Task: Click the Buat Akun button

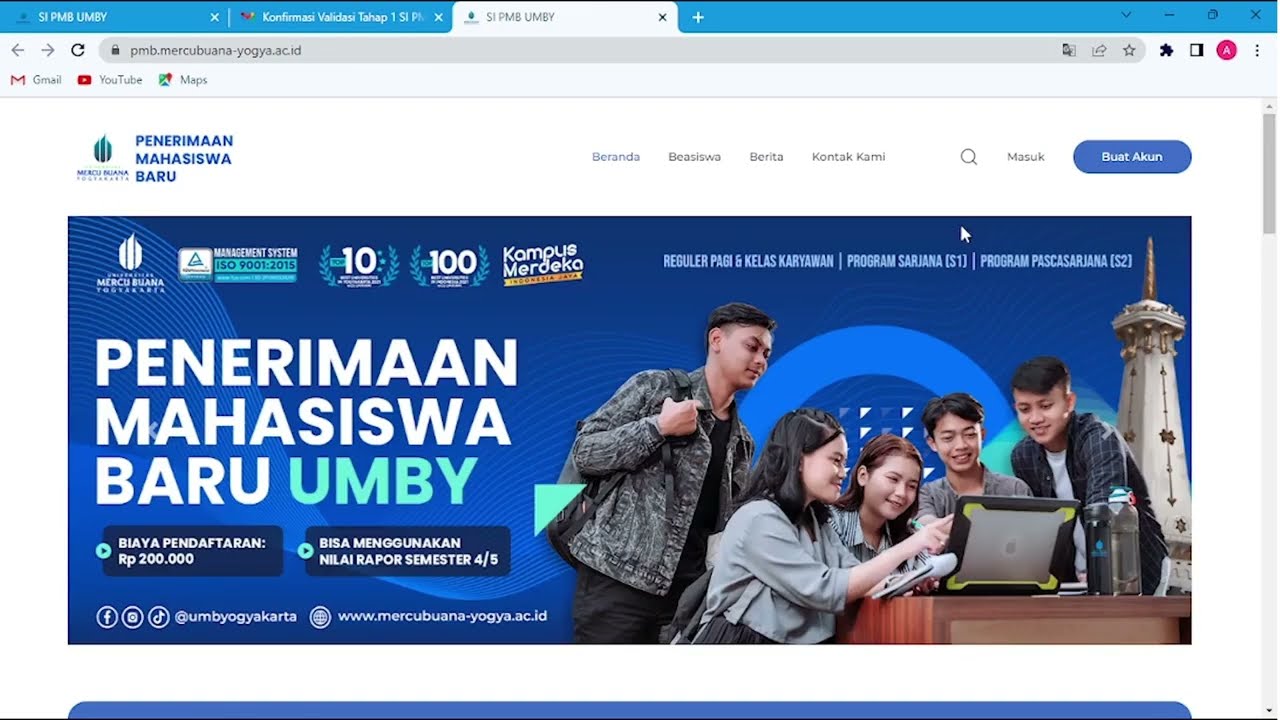Action: click(1132, 157)
